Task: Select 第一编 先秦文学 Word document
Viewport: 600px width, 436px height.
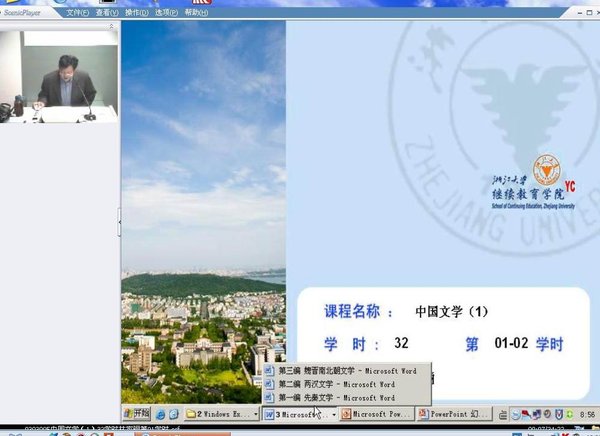Action: pos(343,396)
